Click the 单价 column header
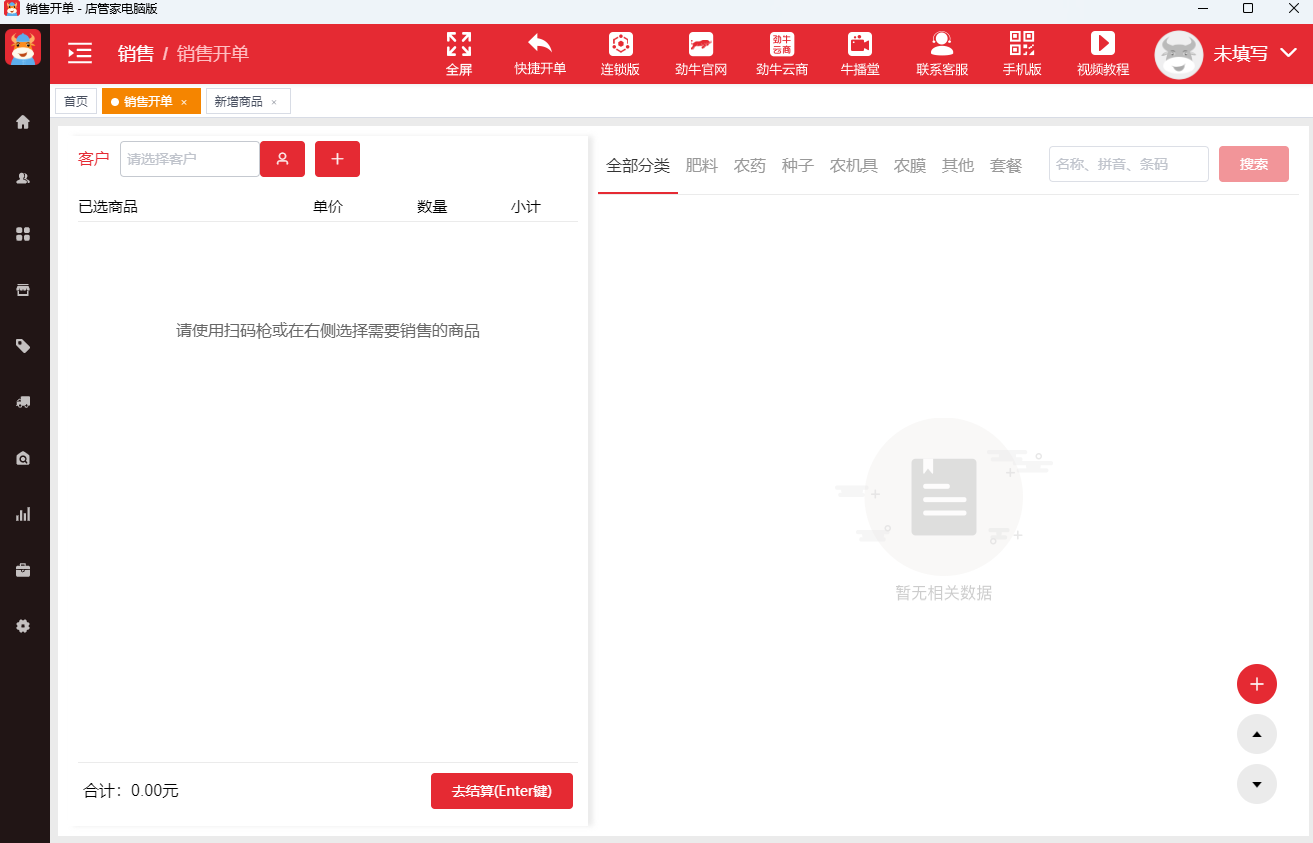This screenshot has width=1313, height=843. coord(328,207)
